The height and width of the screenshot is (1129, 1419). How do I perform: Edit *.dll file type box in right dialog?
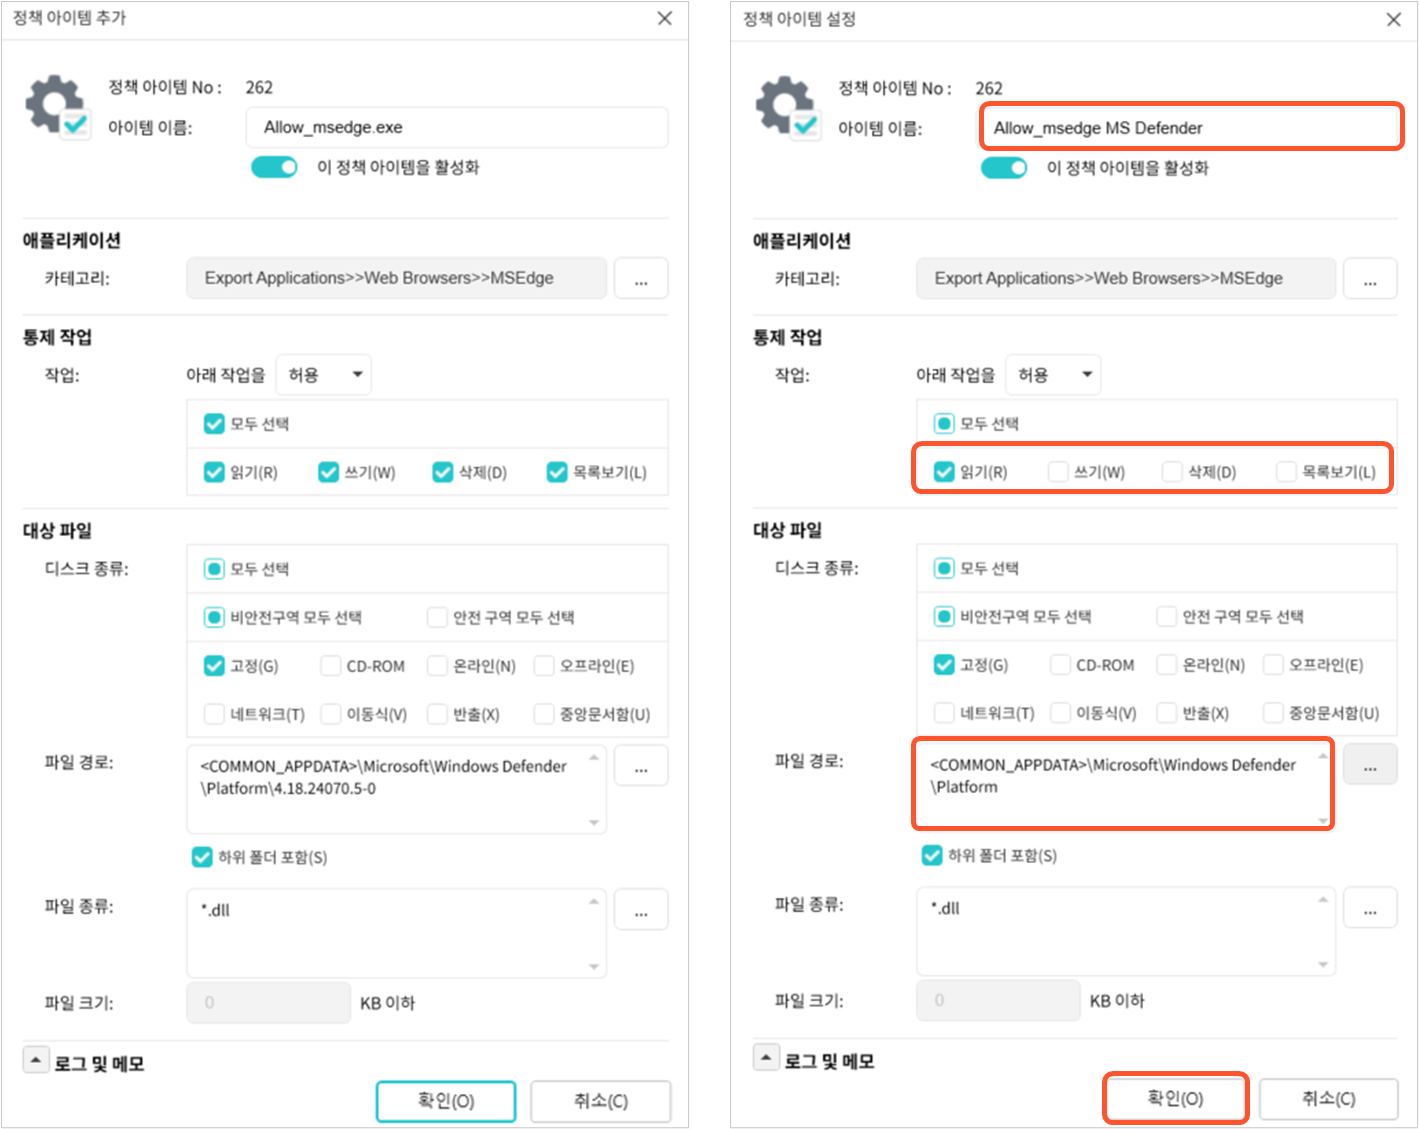point(1126,931)
